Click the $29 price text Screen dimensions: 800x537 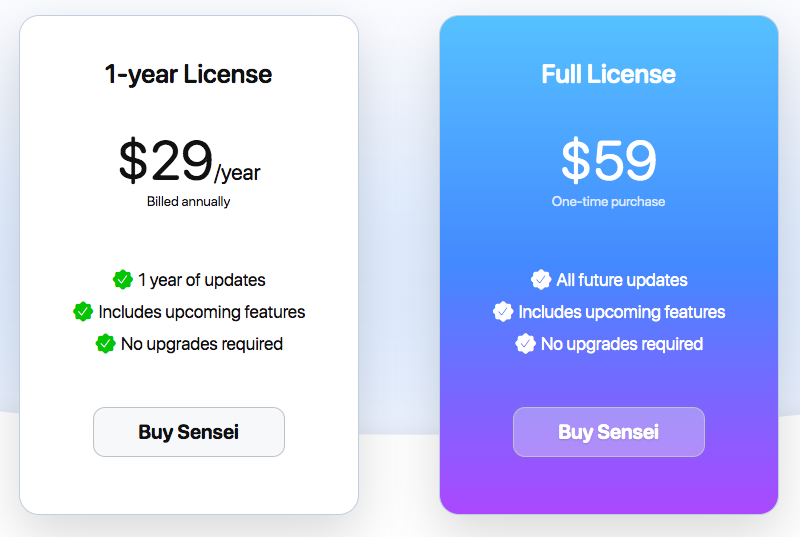point(165,161)
